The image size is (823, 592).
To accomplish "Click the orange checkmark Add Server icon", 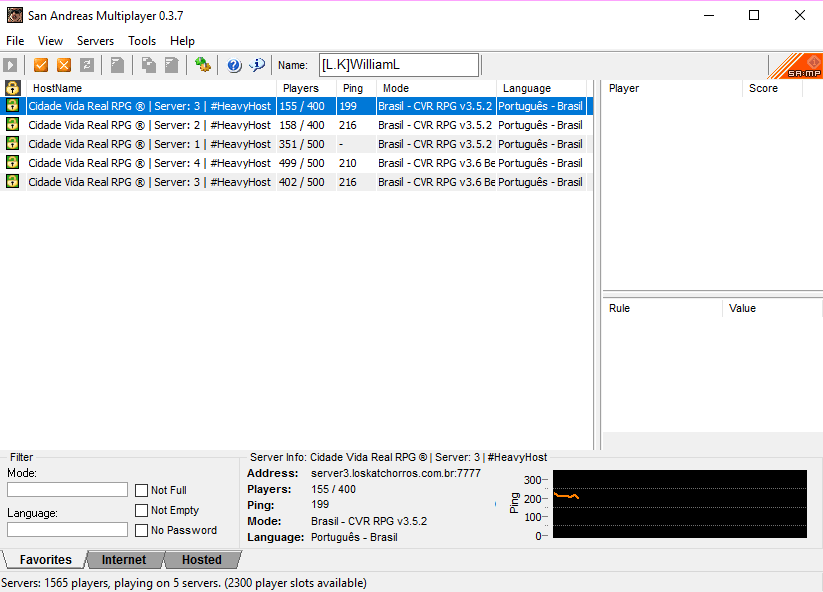I will (x=40, y=65).
